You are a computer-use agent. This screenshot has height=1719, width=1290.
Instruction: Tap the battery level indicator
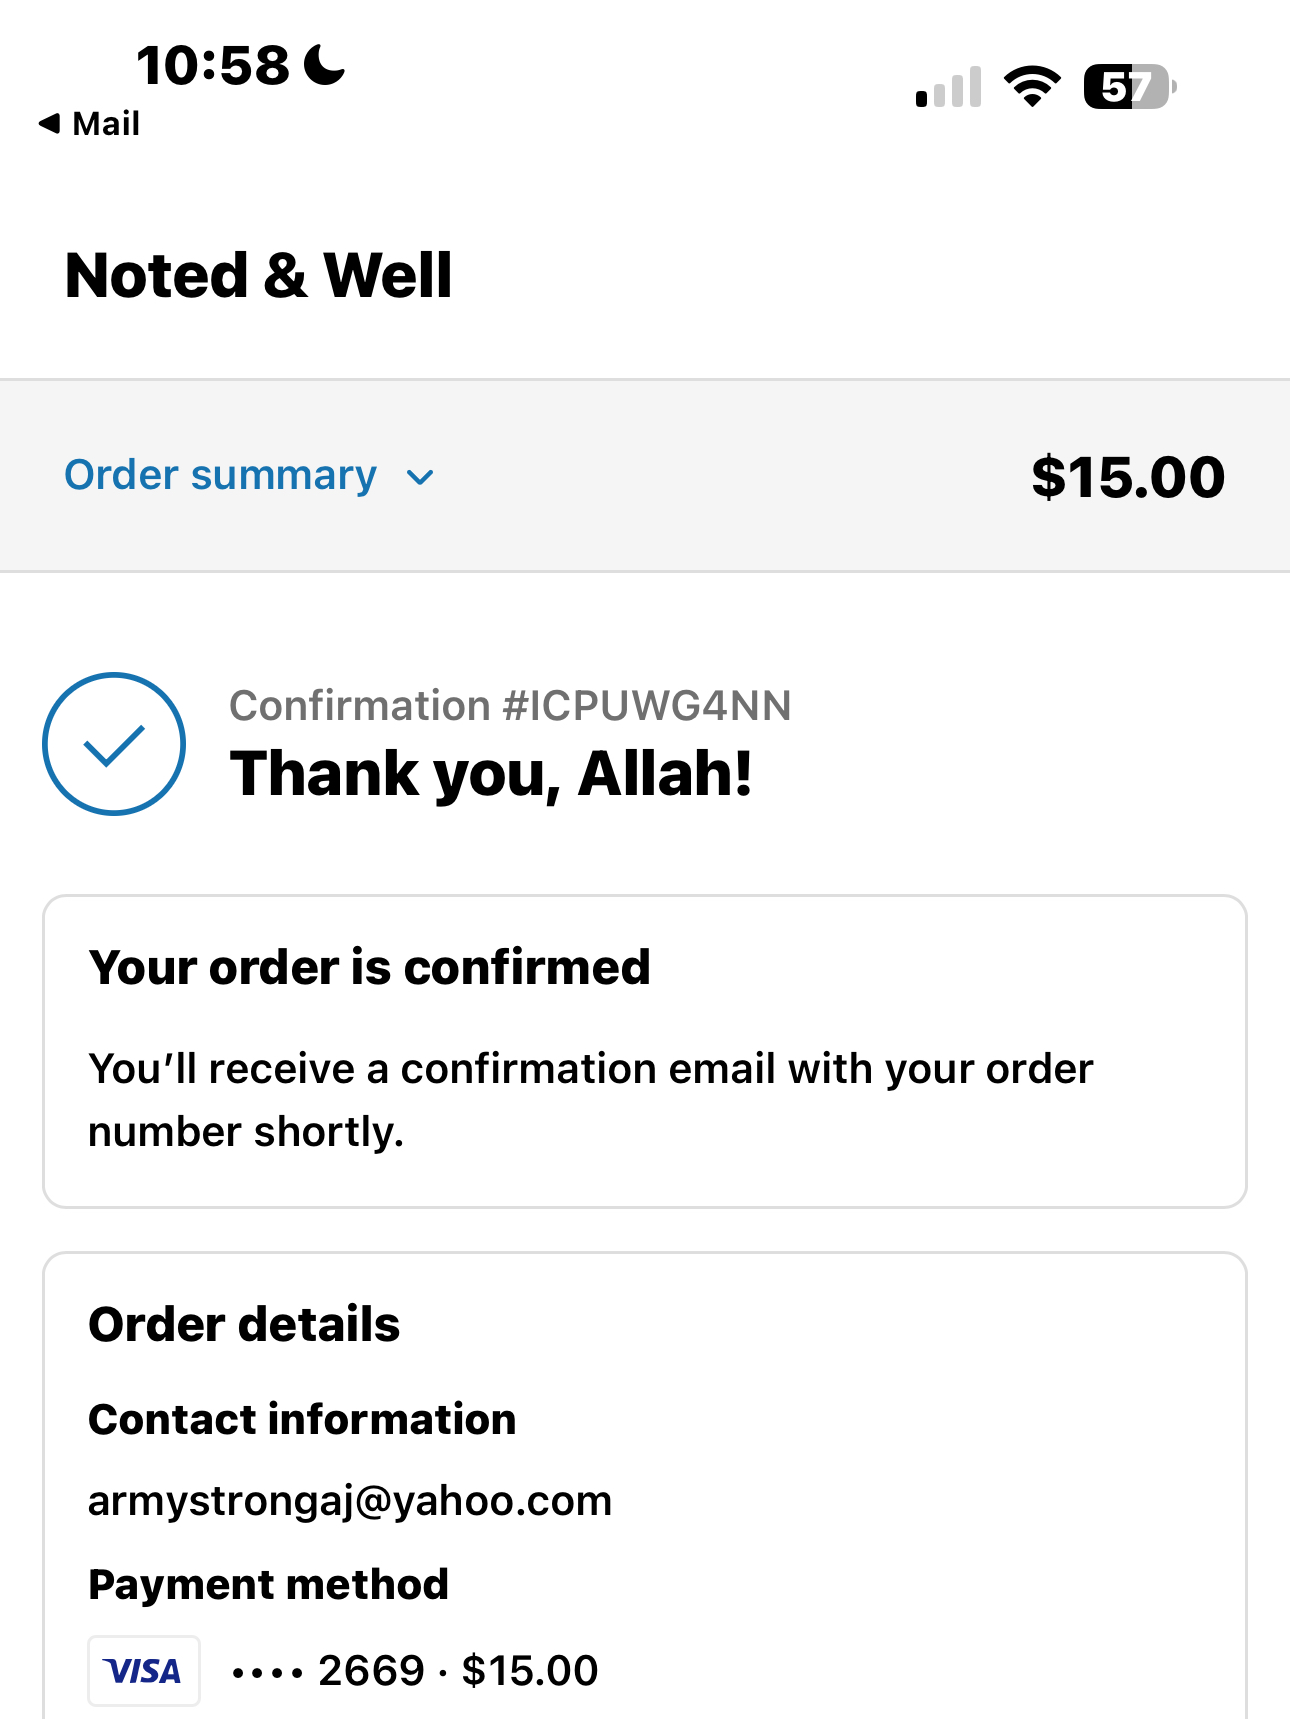(1129, 87)
